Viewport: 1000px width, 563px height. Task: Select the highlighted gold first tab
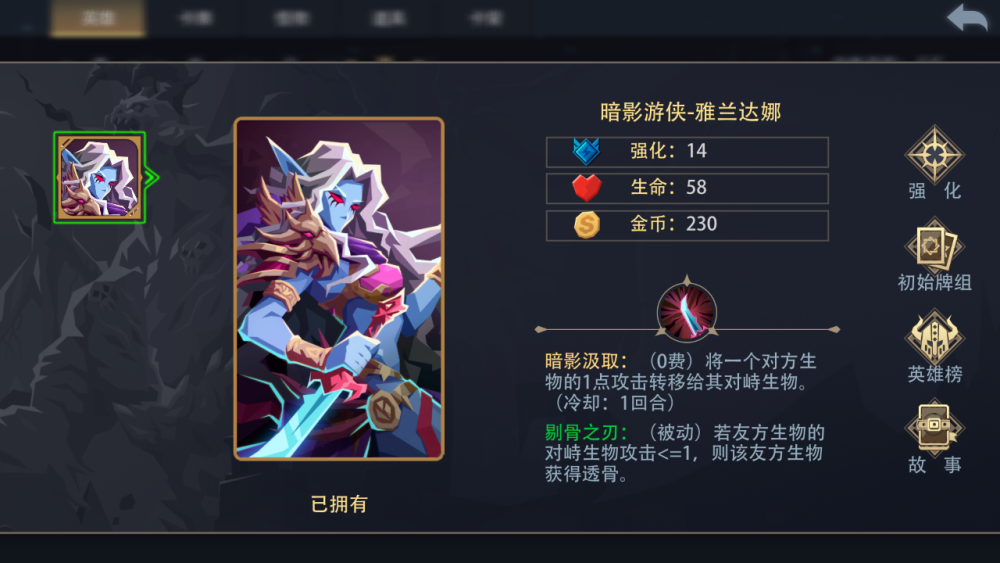[x=98, y=18]
